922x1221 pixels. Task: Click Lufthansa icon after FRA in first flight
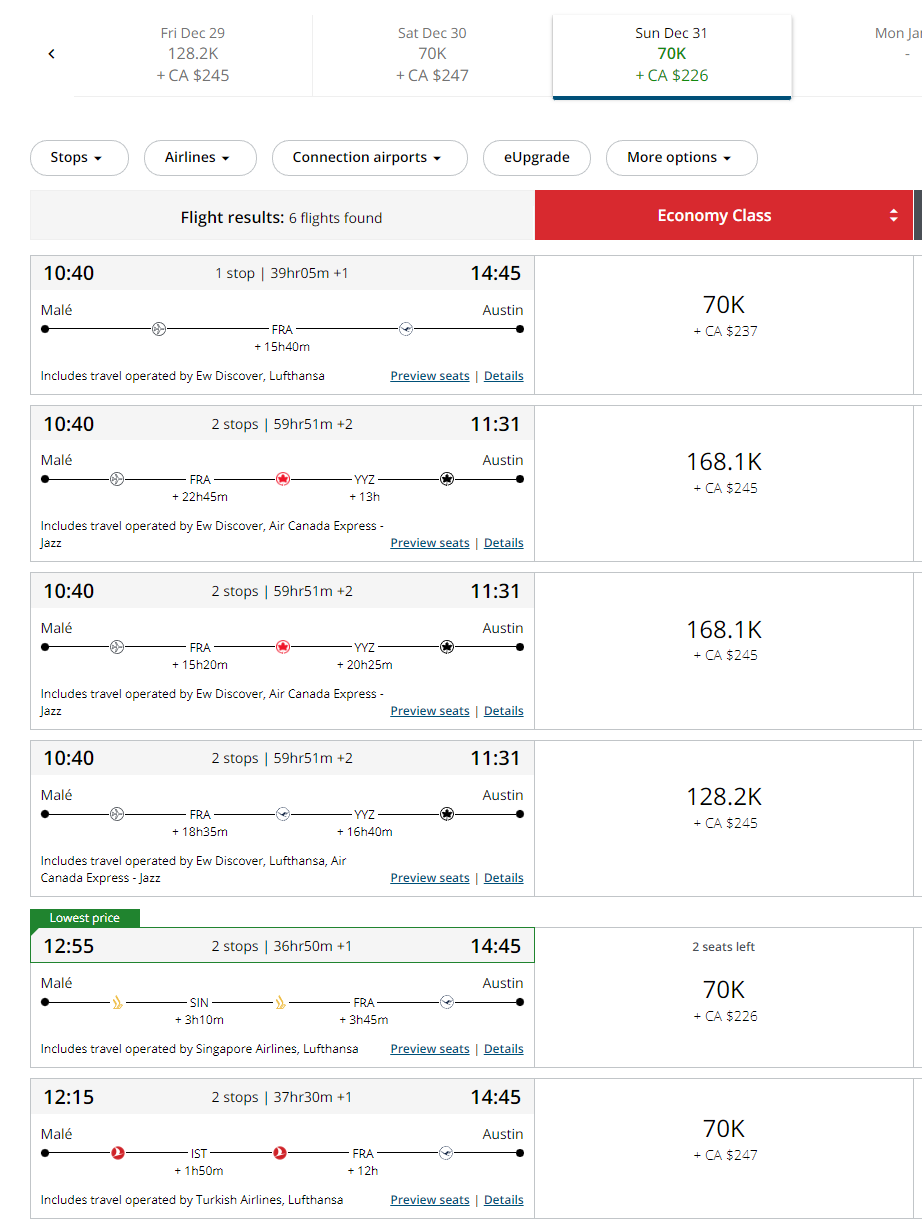(x=406, y=328)
